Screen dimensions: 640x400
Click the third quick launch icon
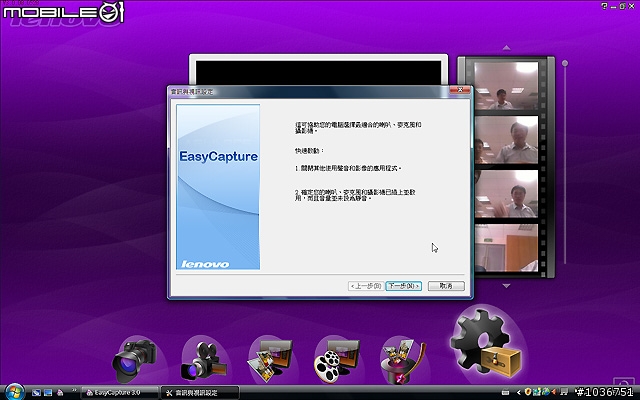pyautogui.click(x=60, y=393)
